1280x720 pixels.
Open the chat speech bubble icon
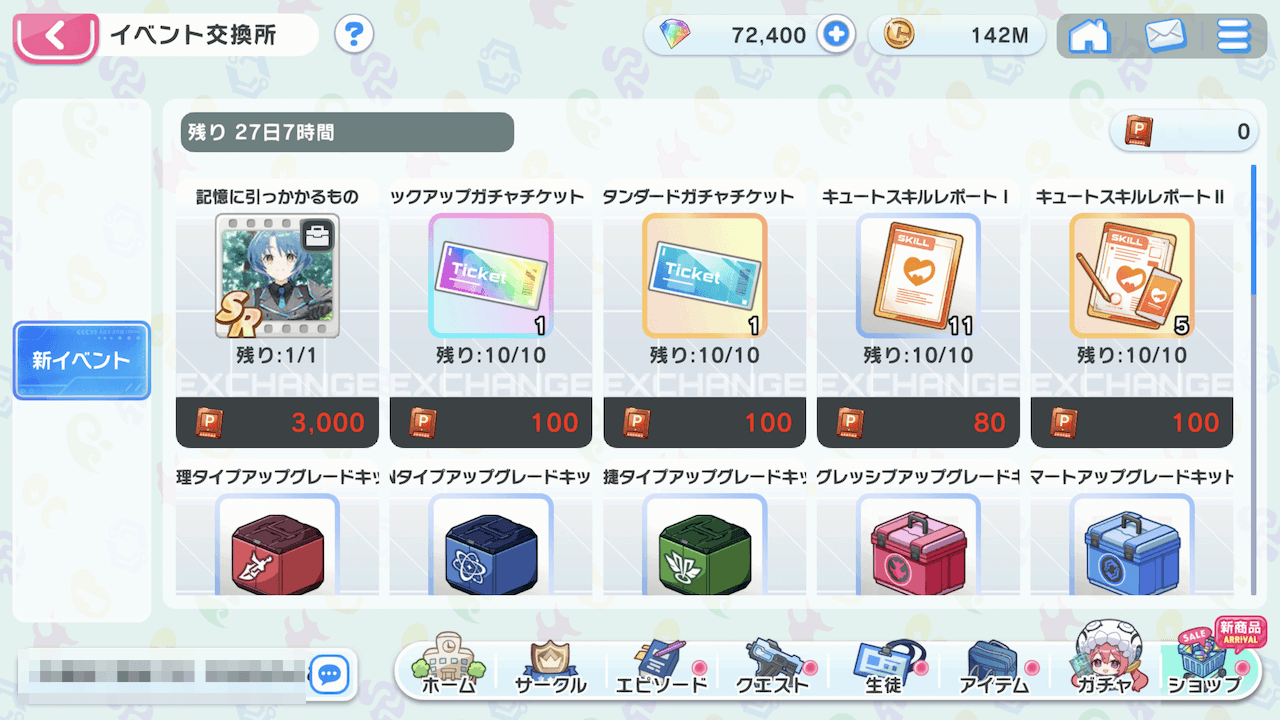(x=328, y=675)
